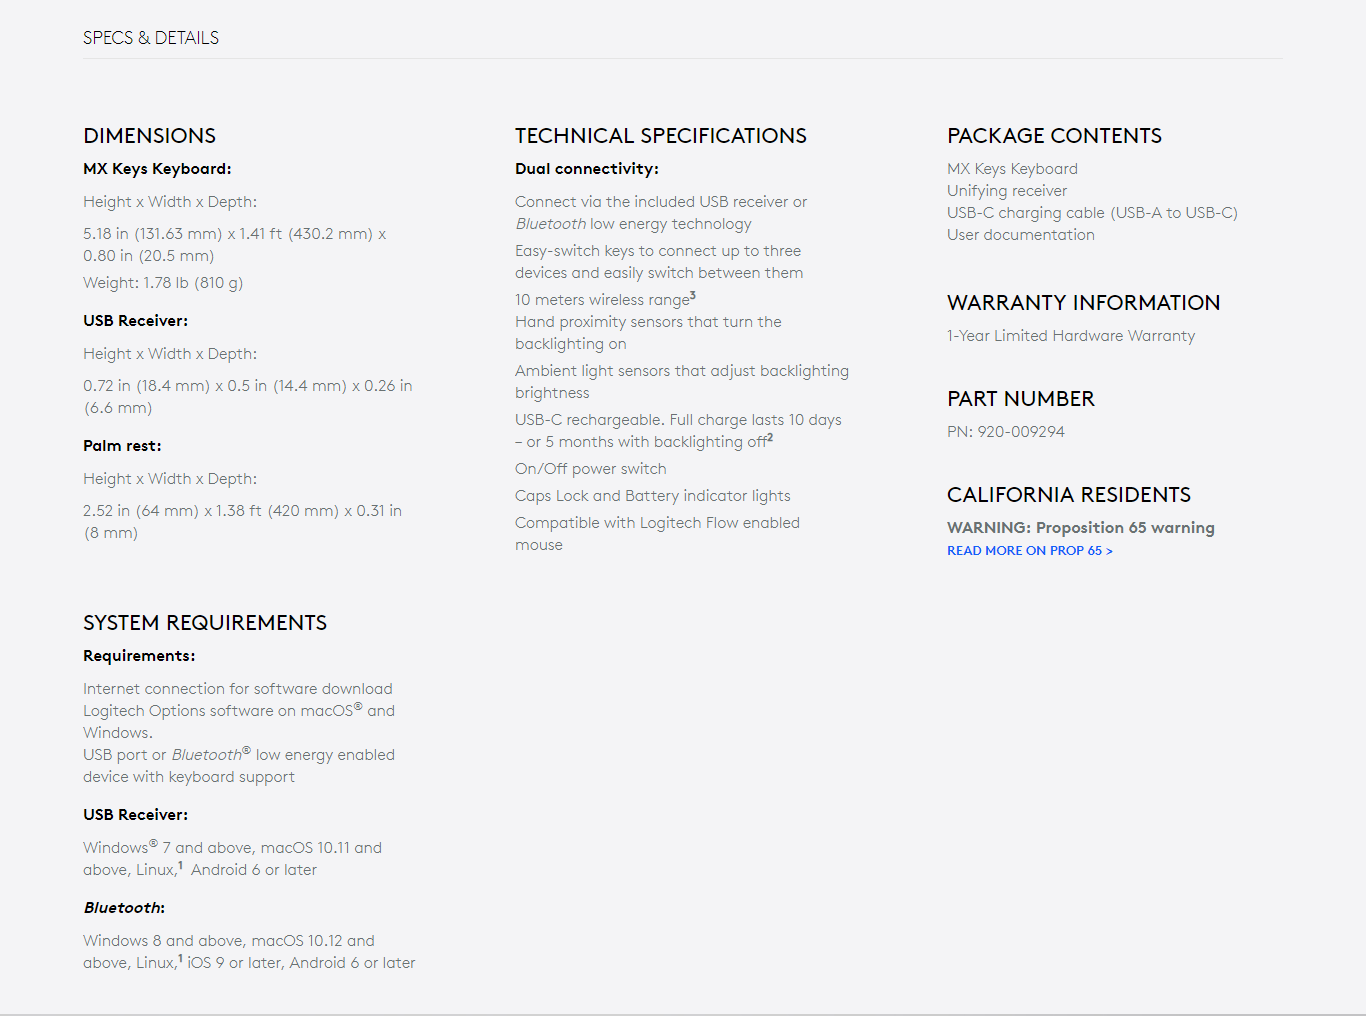The height and width of the screenshot is (1016, 1366).
Task: Click the Palm rest subheading
Action: point(122,446)
